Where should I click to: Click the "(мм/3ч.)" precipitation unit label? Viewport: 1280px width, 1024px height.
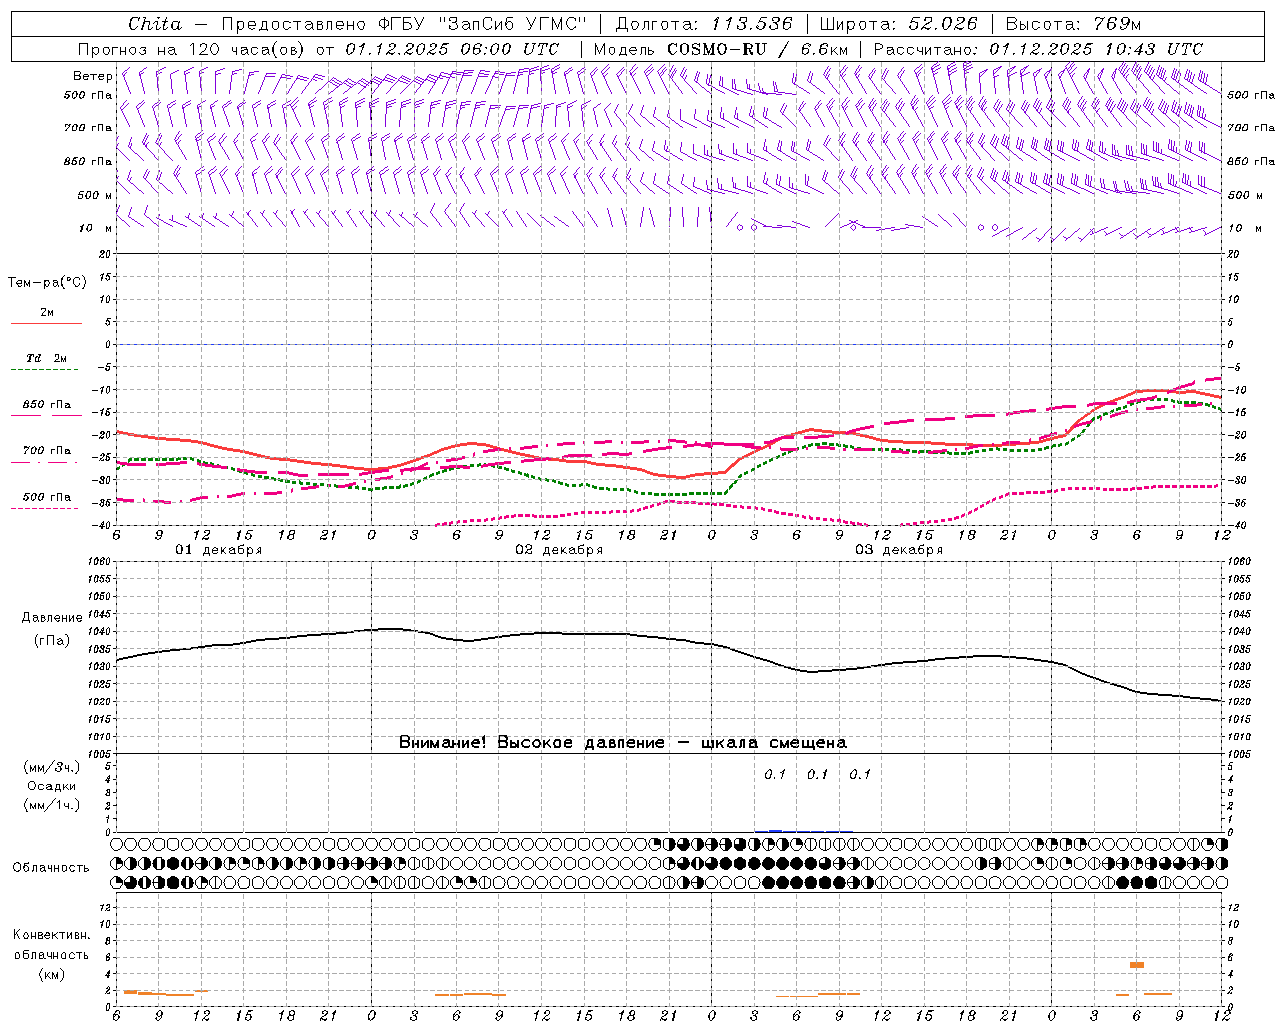(x=51, y=767)
